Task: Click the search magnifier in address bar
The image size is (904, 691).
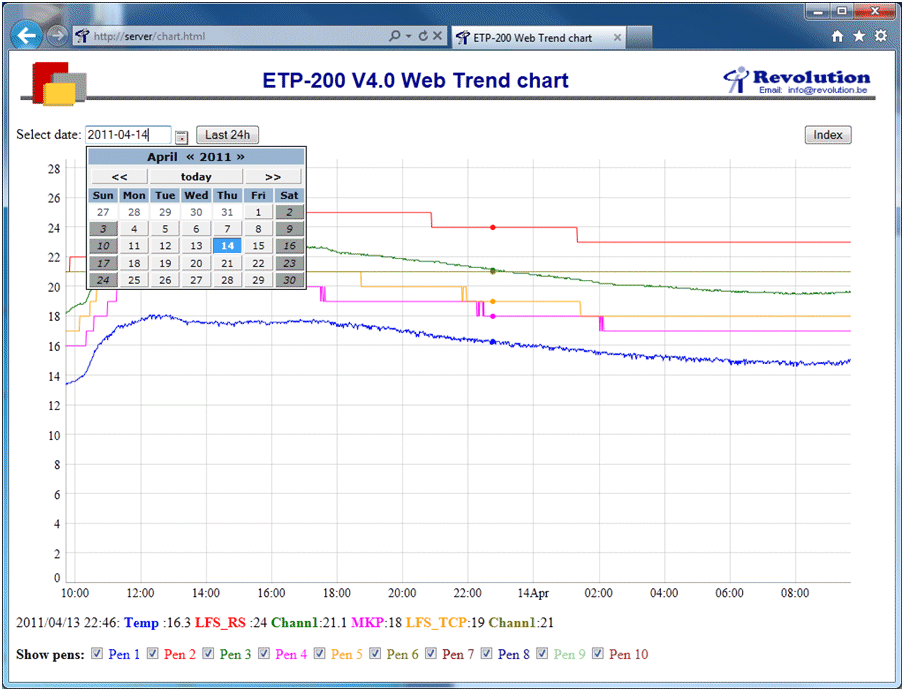Action: tap(395, 36)
